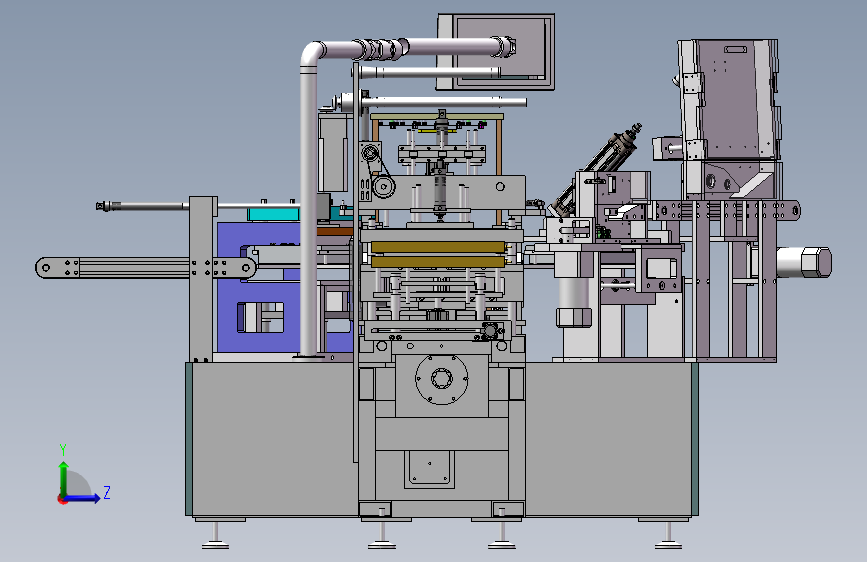Viewport: 867px width, 562px height.
Task: Select the curved elbow of the vertical pipe
Action: [x=311, y=53]
